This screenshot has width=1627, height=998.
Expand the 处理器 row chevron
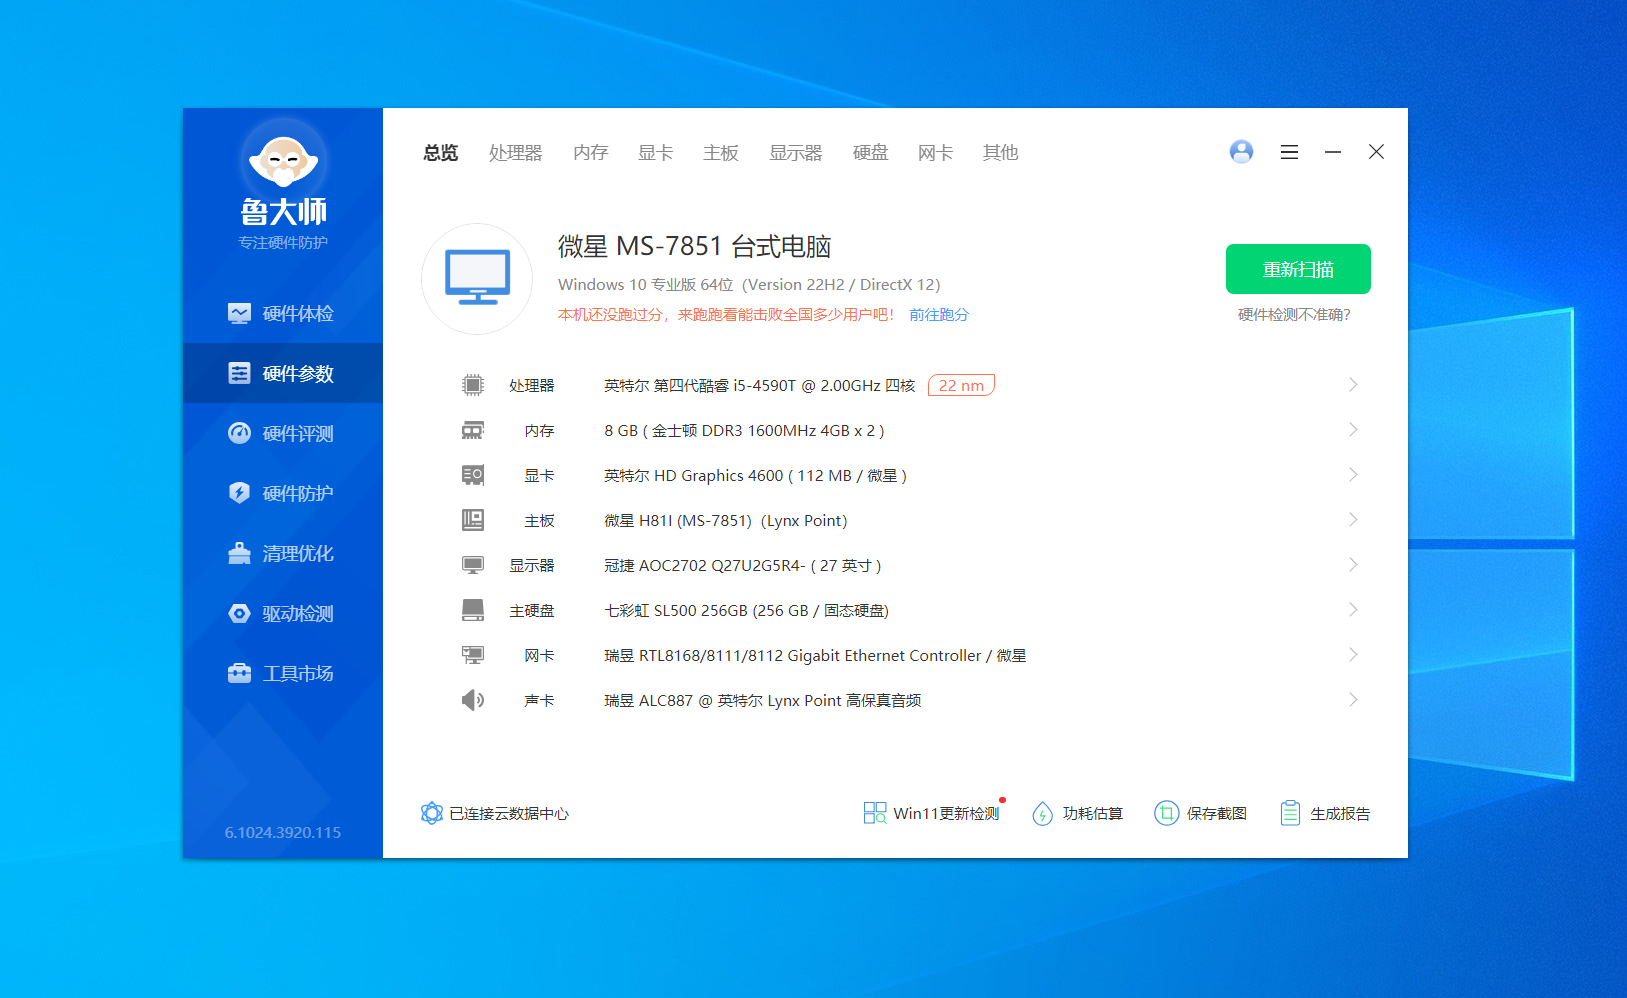(1353, 385)
